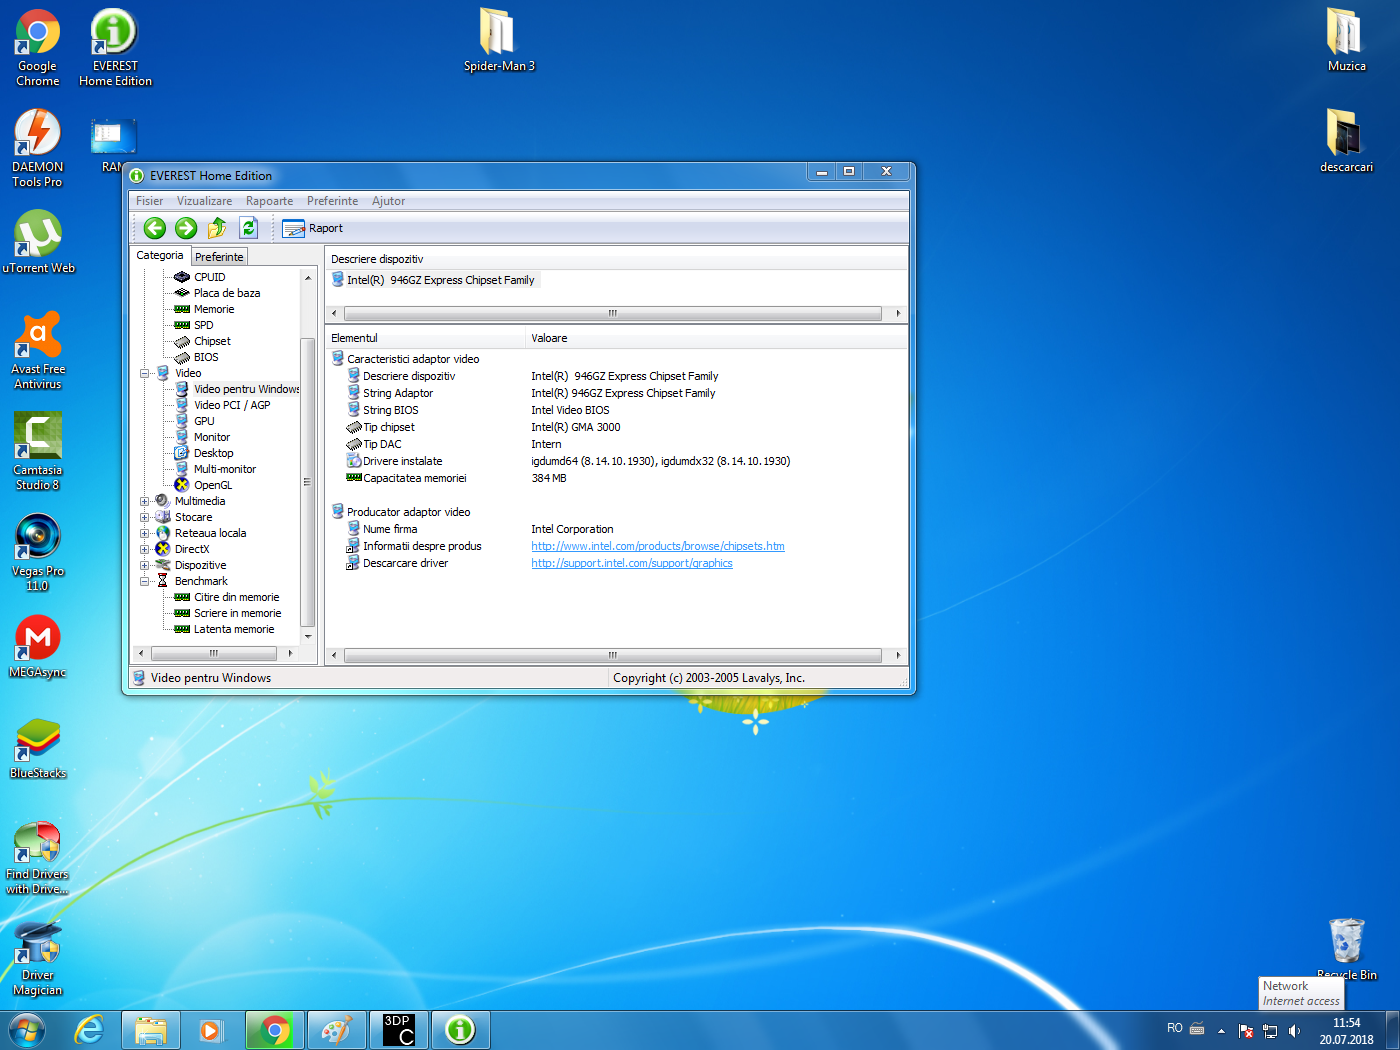Open the Fisier menu
Image resolution: width=1400 pixels, height=1050 pixels.
pos(149,201)
